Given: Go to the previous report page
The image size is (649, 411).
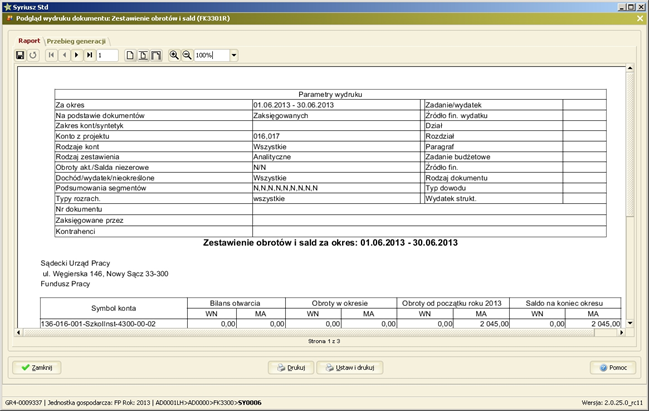Looking at the screenshot, I should (x=64, y=55).
